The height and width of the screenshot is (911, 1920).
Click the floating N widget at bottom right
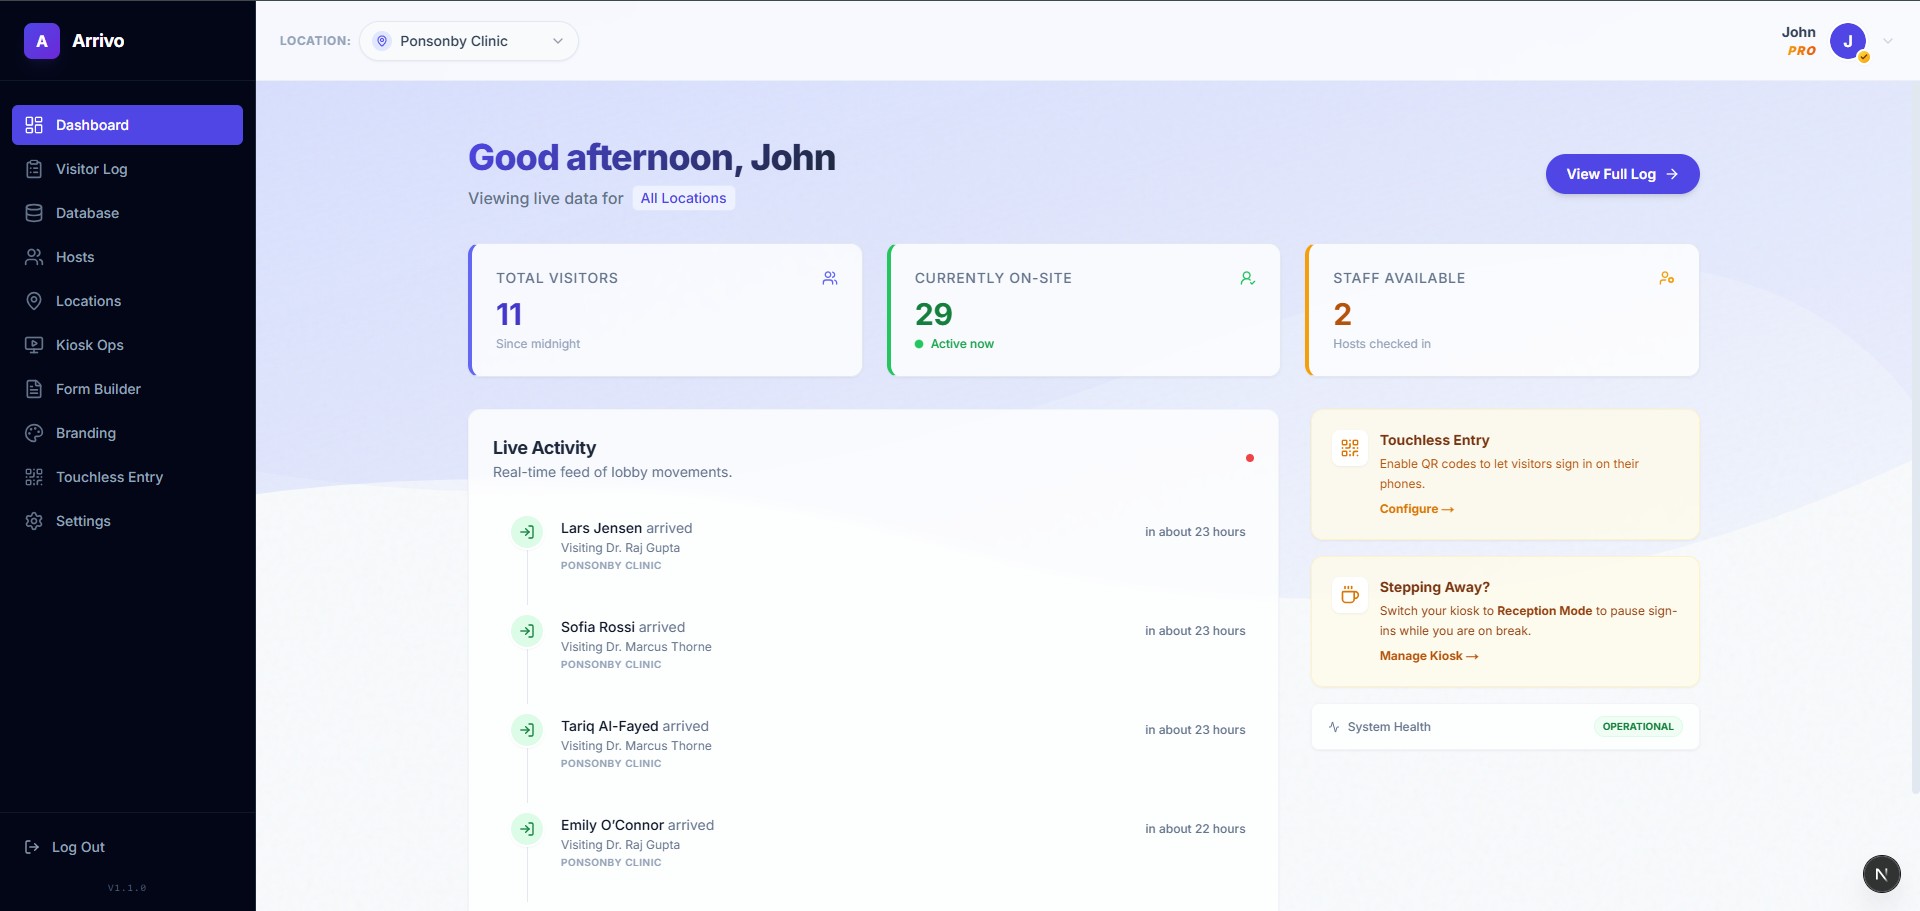[1881, 873]
